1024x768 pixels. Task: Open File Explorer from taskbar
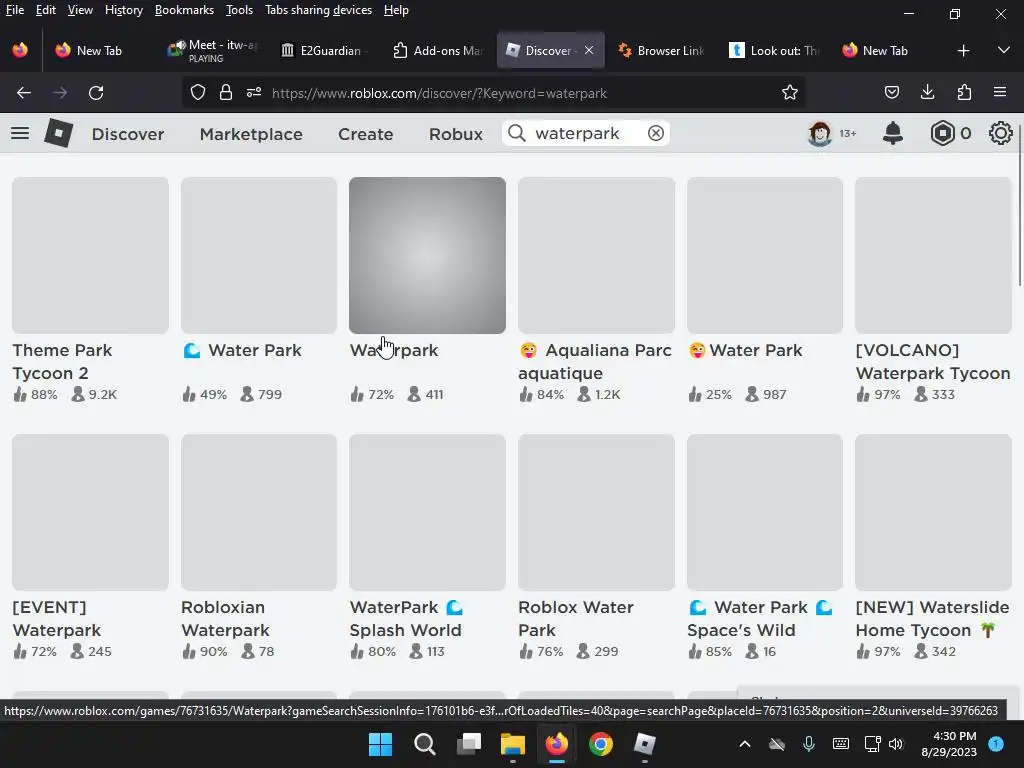[513, 744]
